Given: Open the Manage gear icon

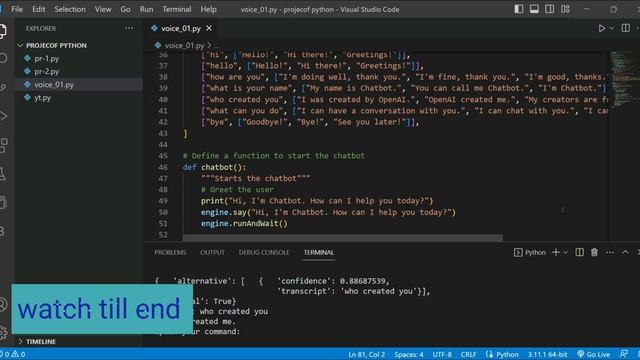Looking at the screenshot, I should coord(3,333).
